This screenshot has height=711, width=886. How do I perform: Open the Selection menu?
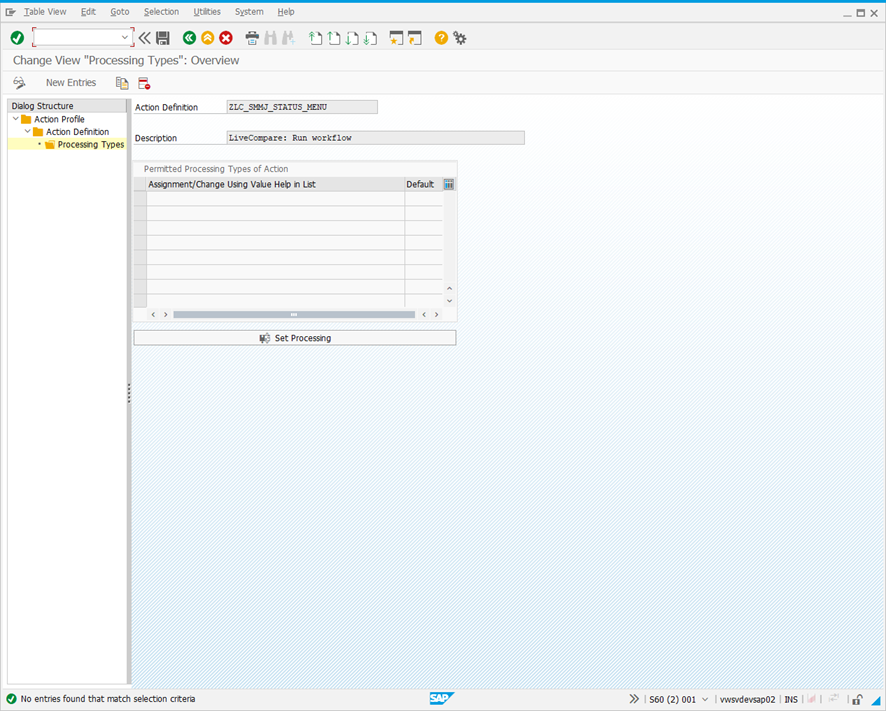click(161, 12)
